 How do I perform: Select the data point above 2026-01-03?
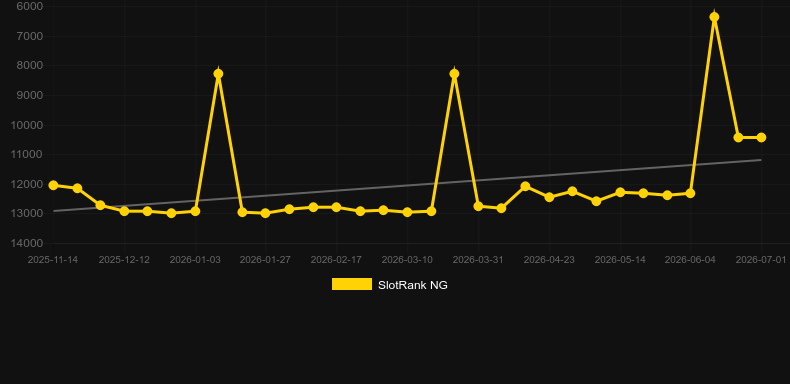click(x=195, y=211)
